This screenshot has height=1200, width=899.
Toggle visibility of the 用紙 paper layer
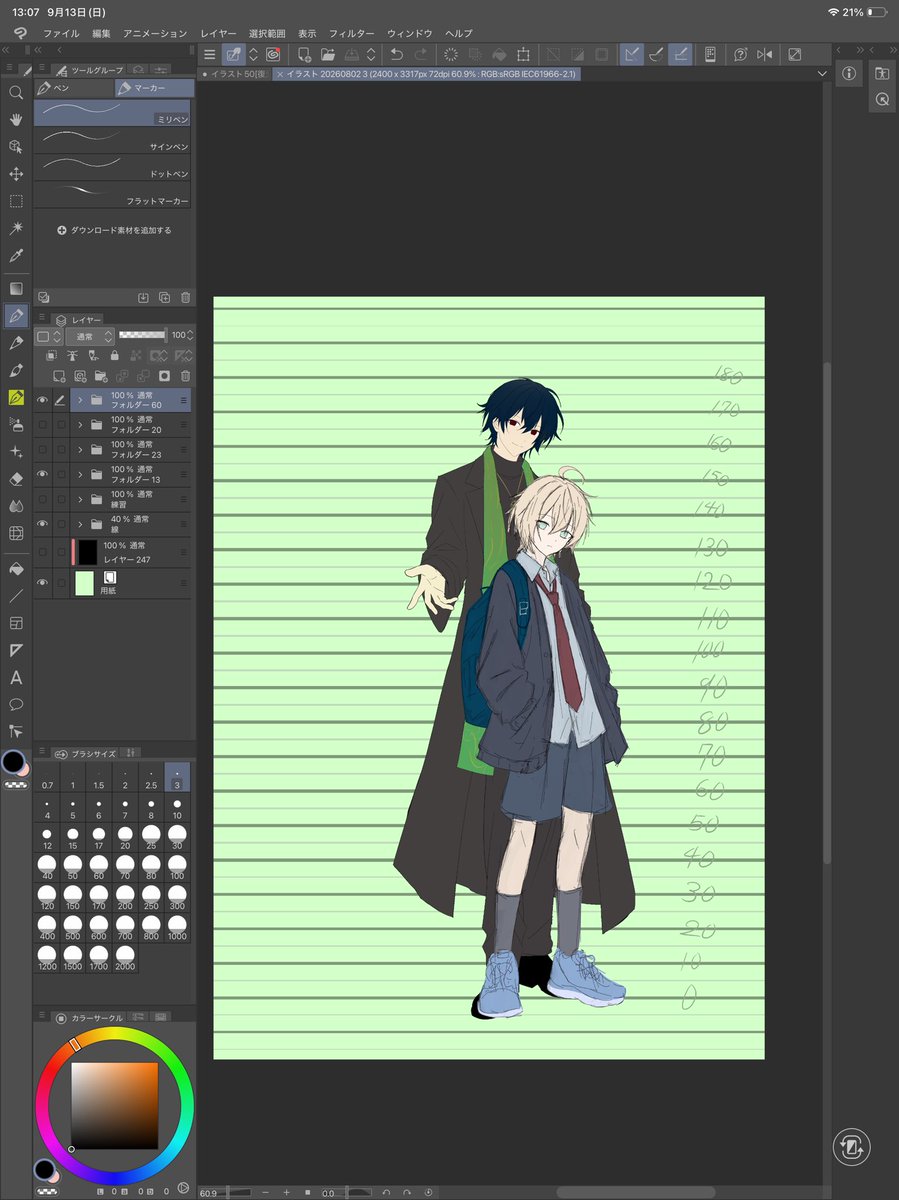(42, 582)
